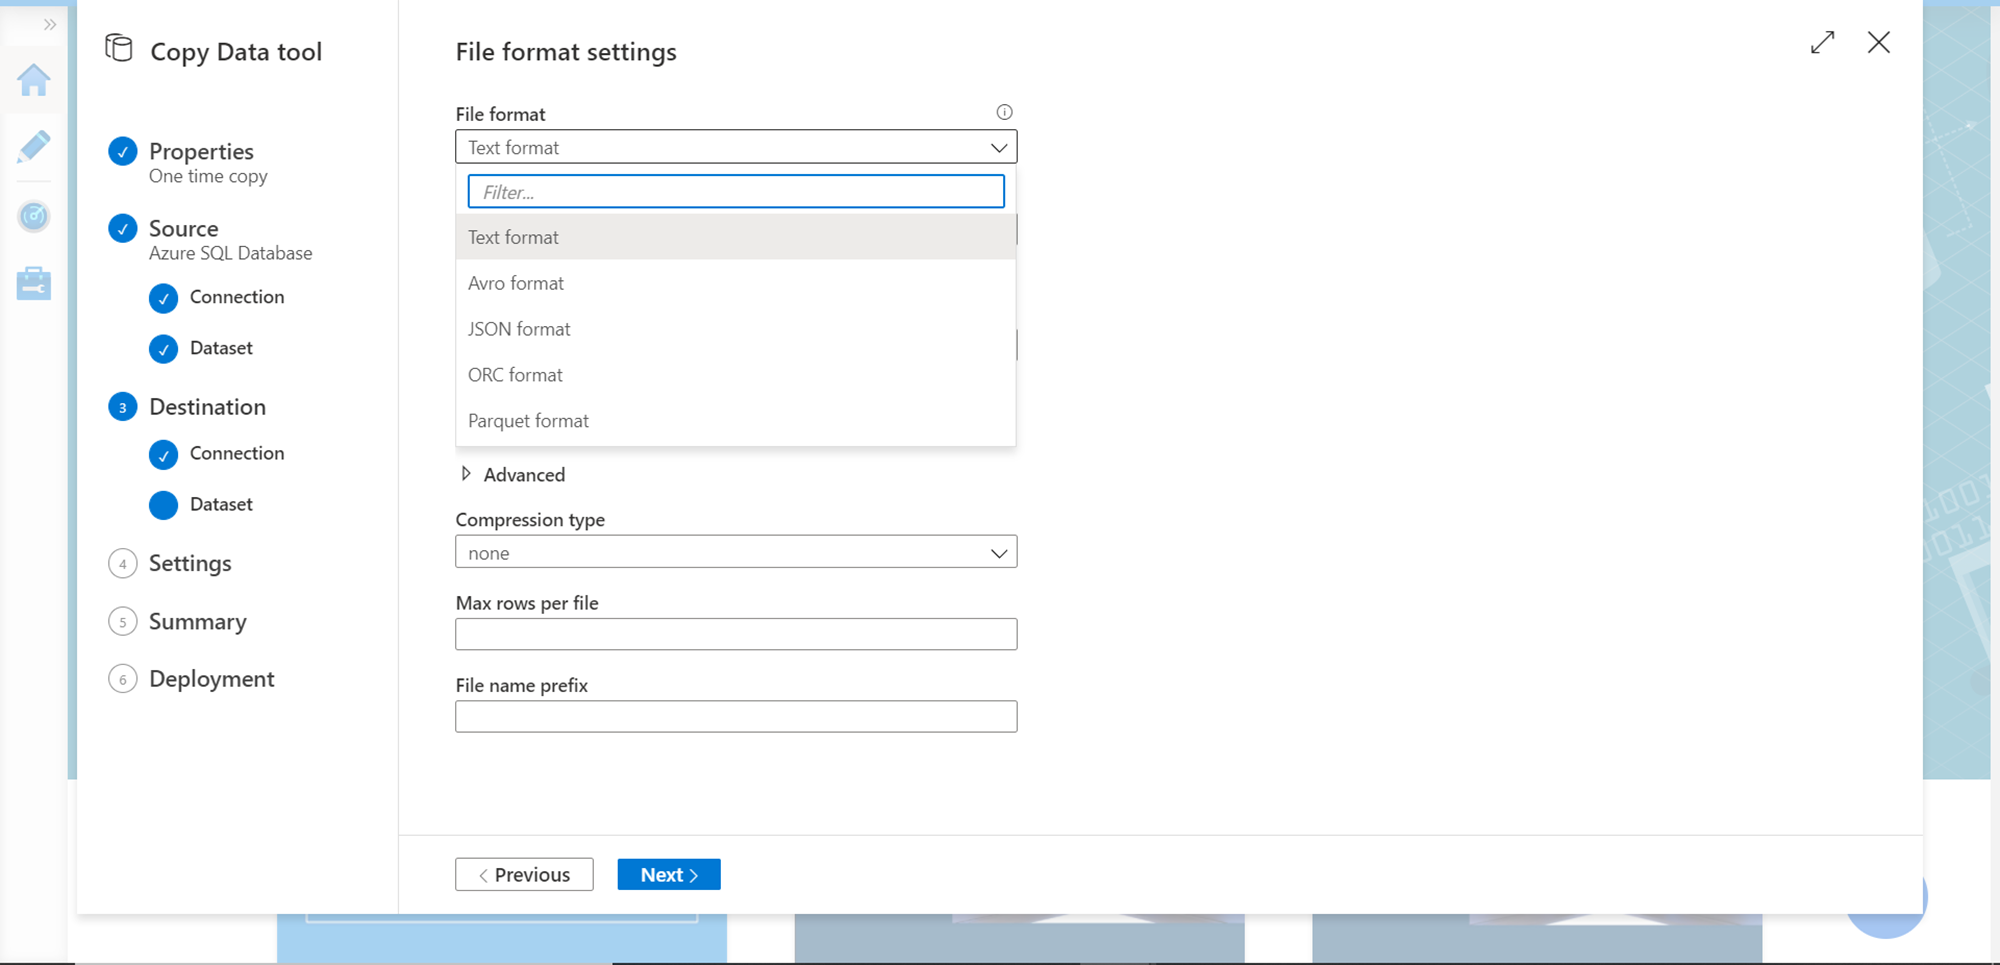Screen dimensions: 2000x965
Task: Select Avro format option
Action: click(736, 283)
